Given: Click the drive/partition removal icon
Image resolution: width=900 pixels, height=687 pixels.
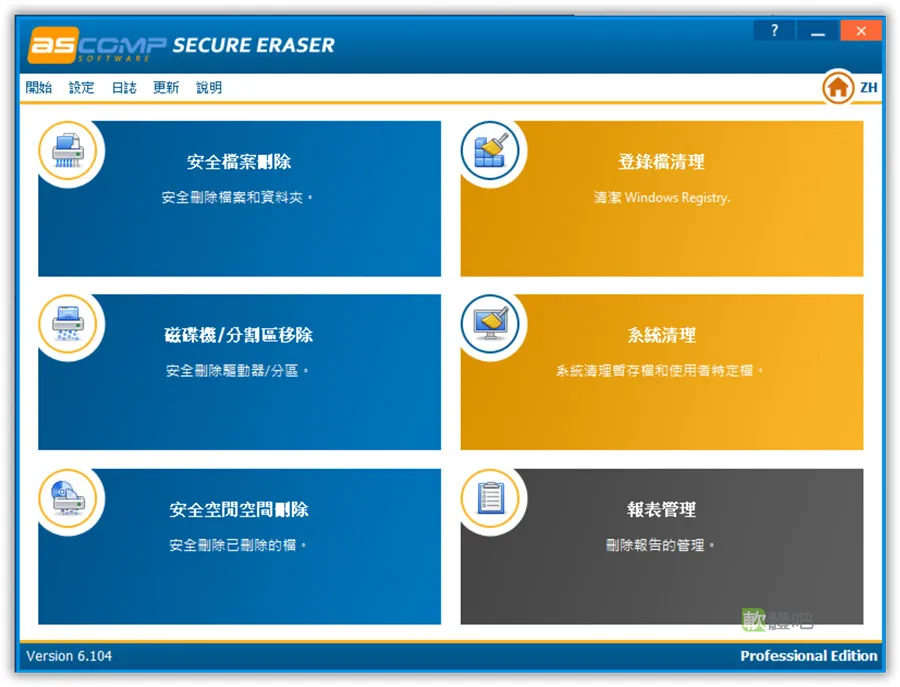Looking at the screenshot, I should pyautogui.click(x=68, y=324).
